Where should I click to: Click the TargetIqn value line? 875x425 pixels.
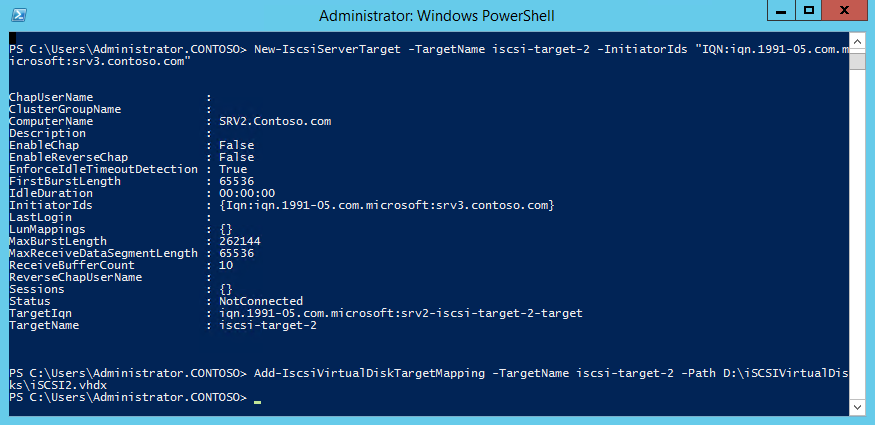[400, 313]
